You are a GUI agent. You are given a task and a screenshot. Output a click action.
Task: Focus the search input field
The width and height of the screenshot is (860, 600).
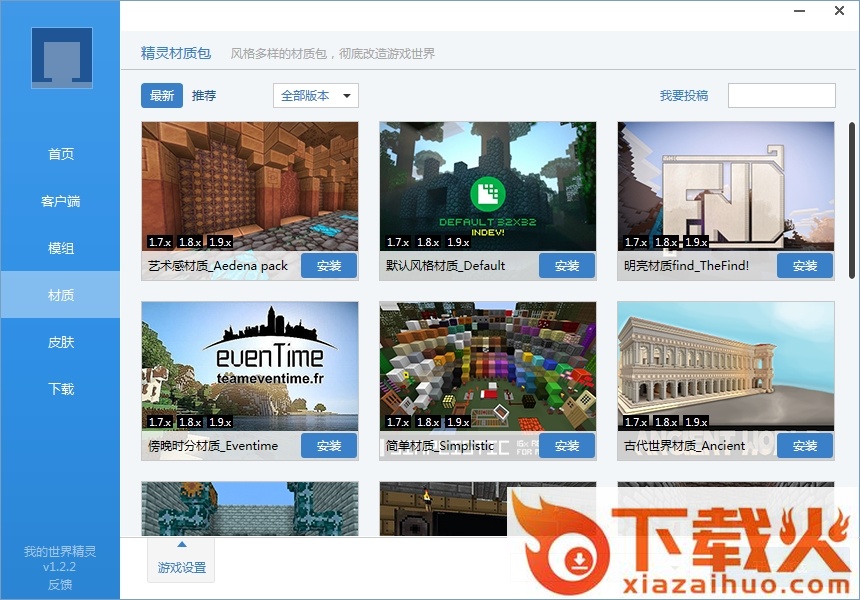782,95
